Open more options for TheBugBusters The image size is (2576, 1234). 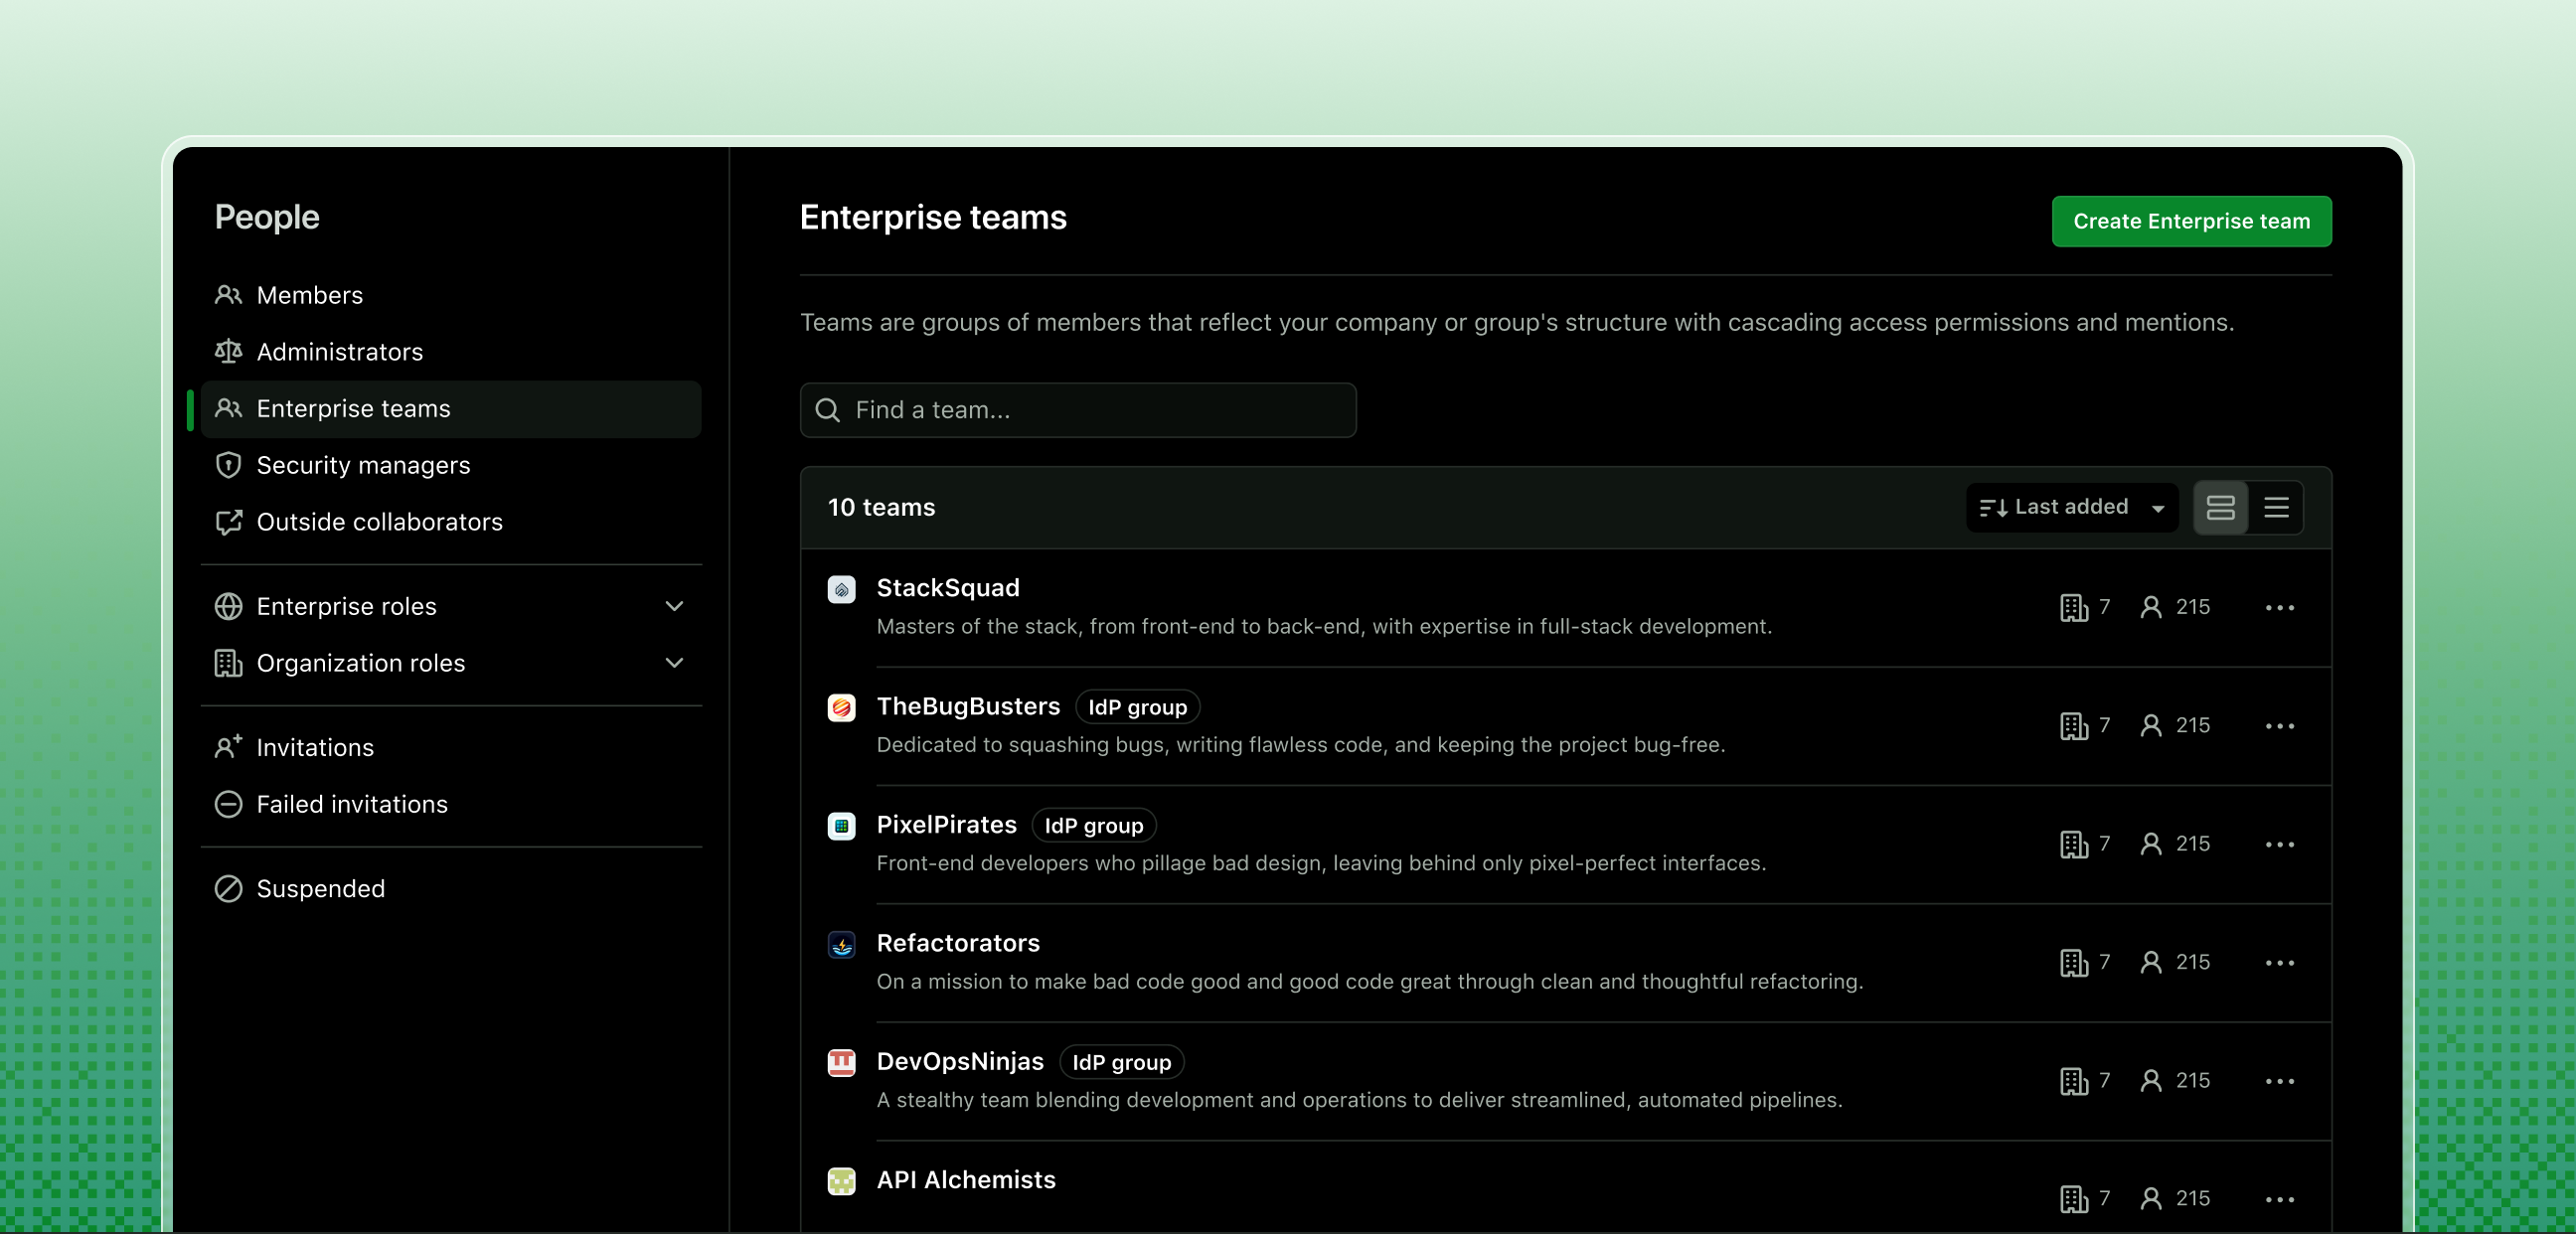click(x=2279, y=725)
